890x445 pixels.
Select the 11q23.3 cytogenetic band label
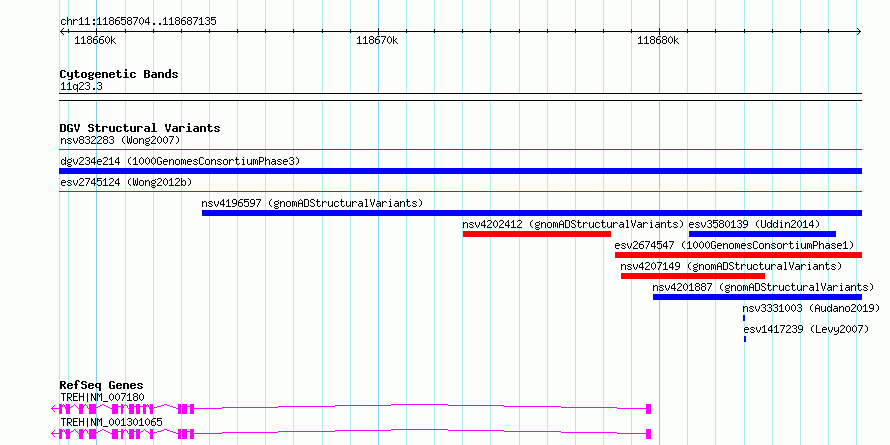(x=81, y=87)
